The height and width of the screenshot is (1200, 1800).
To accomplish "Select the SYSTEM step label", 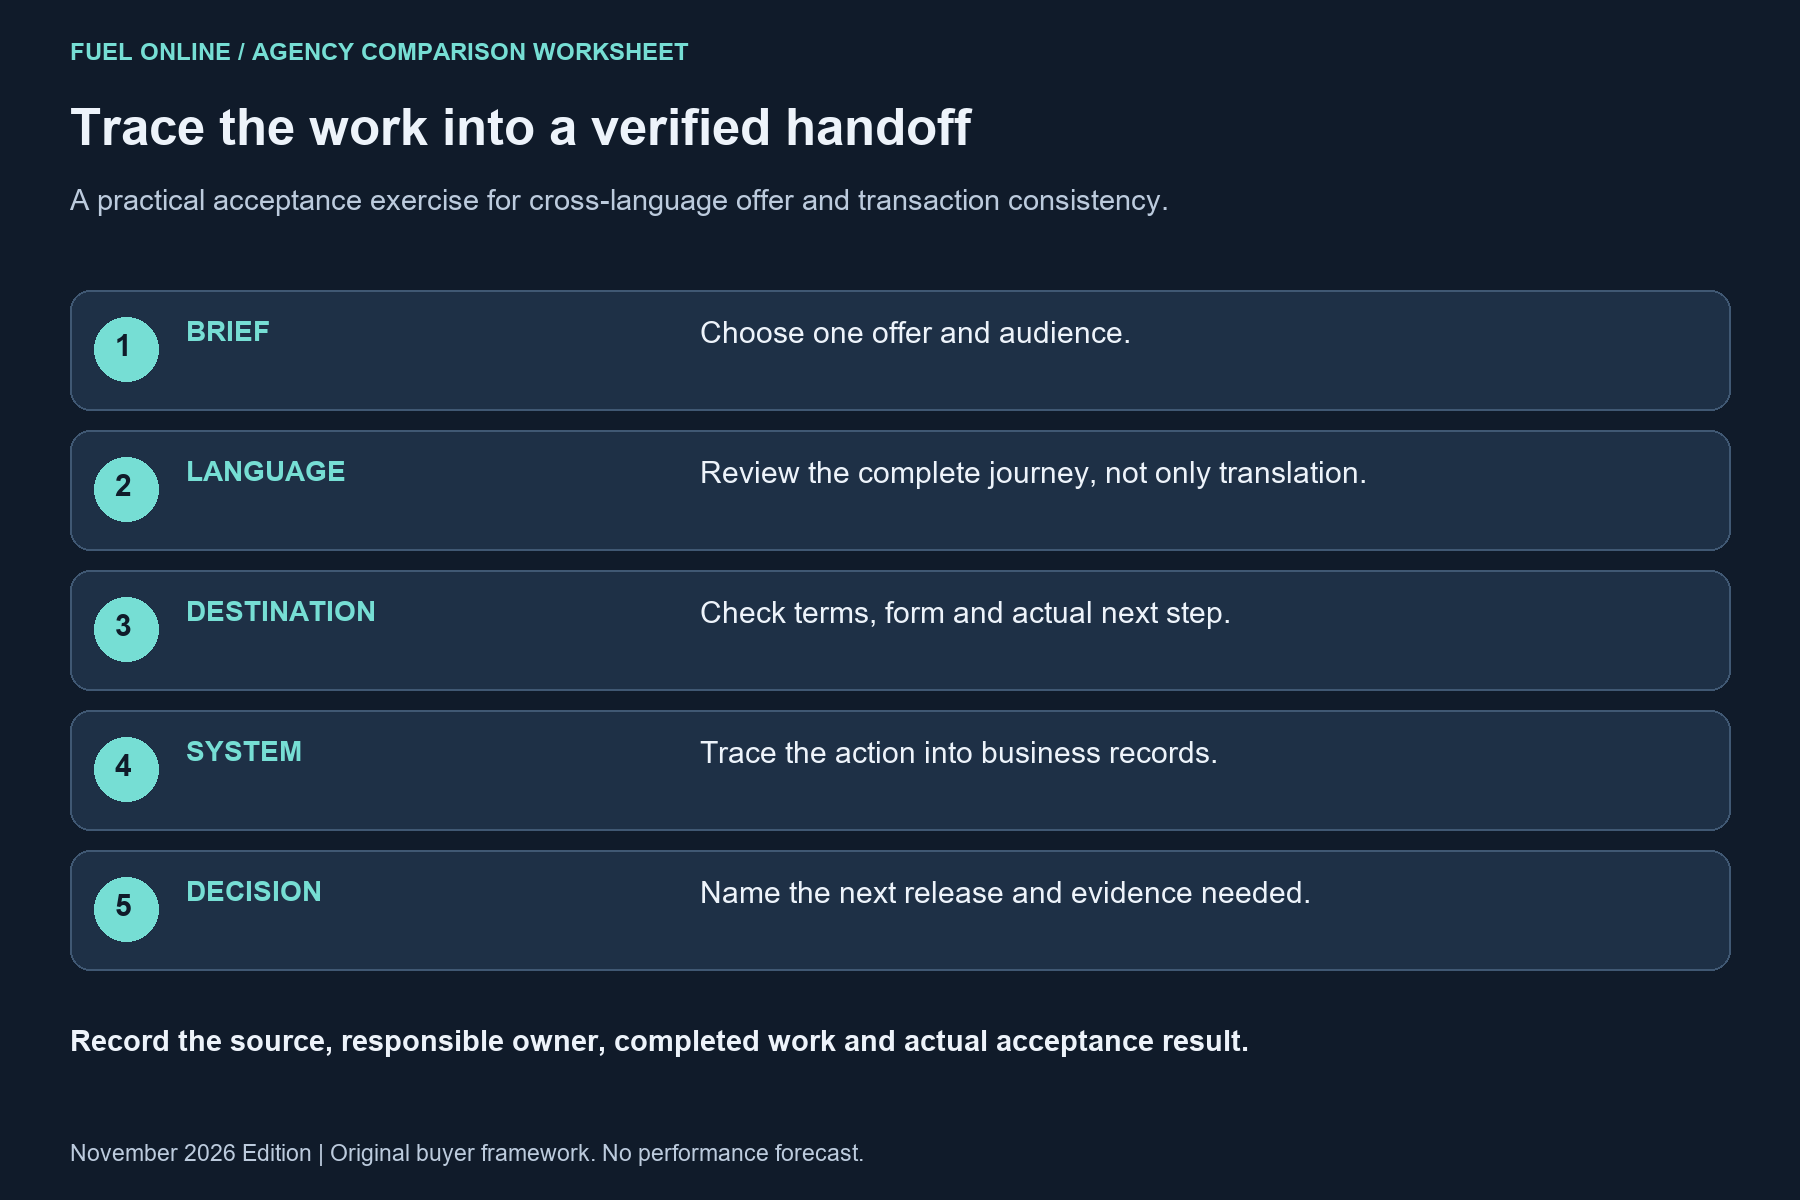I will click(244, 752).
